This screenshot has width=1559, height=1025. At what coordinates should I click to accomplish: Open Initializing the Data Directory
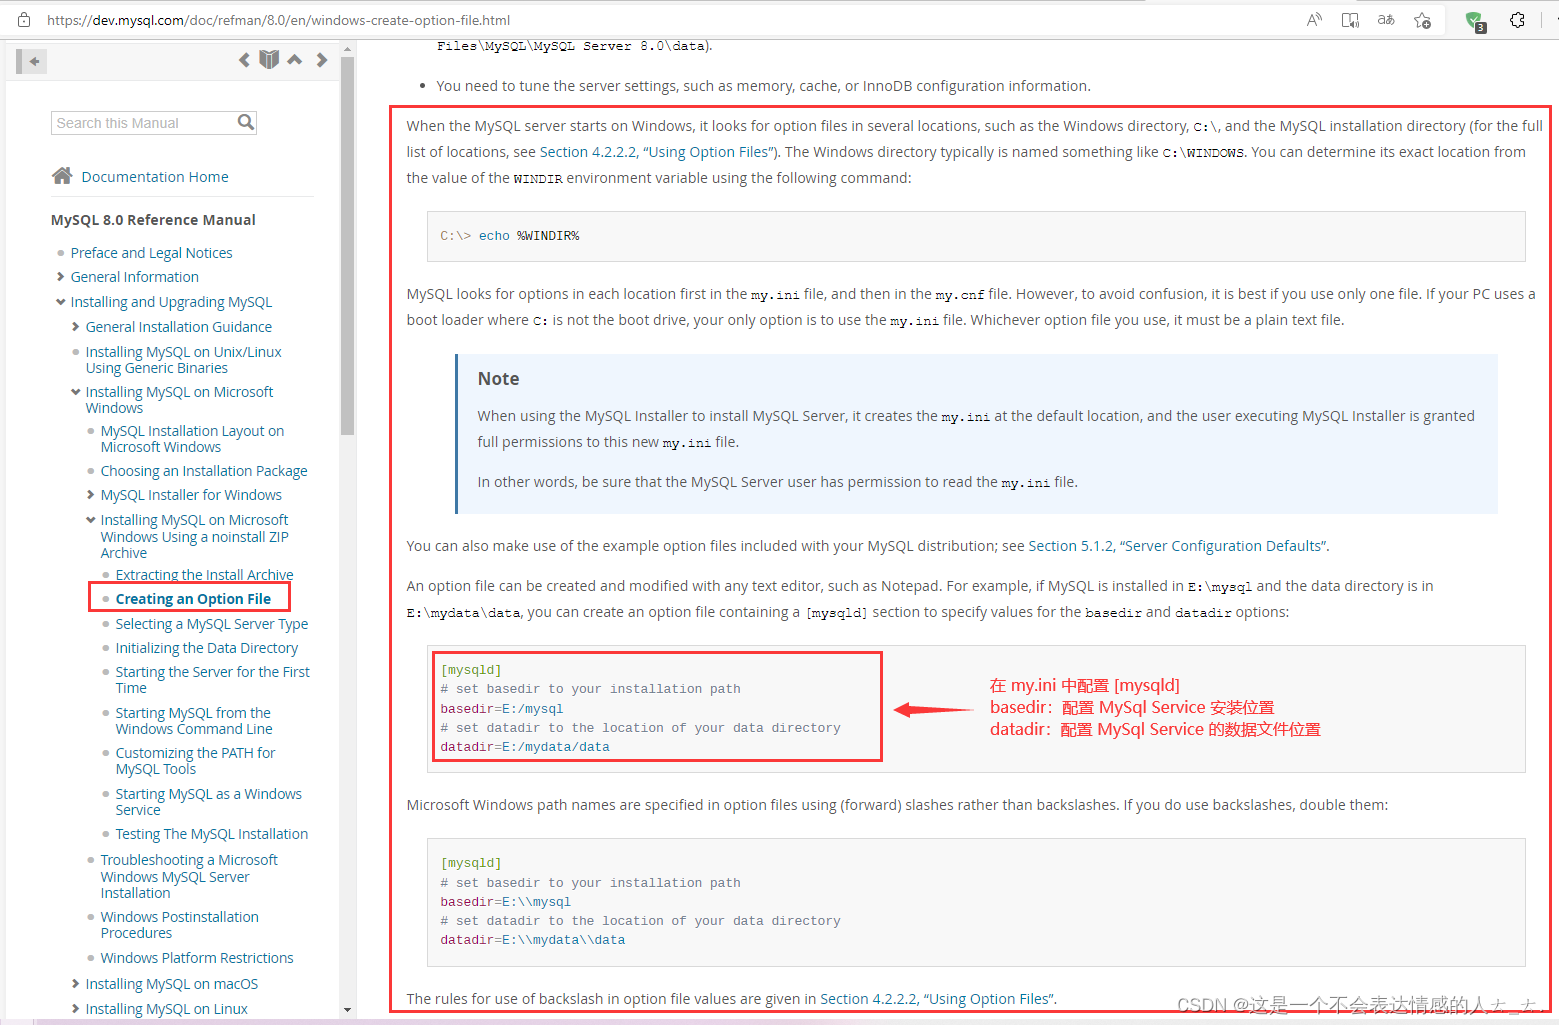click(207, 648)
